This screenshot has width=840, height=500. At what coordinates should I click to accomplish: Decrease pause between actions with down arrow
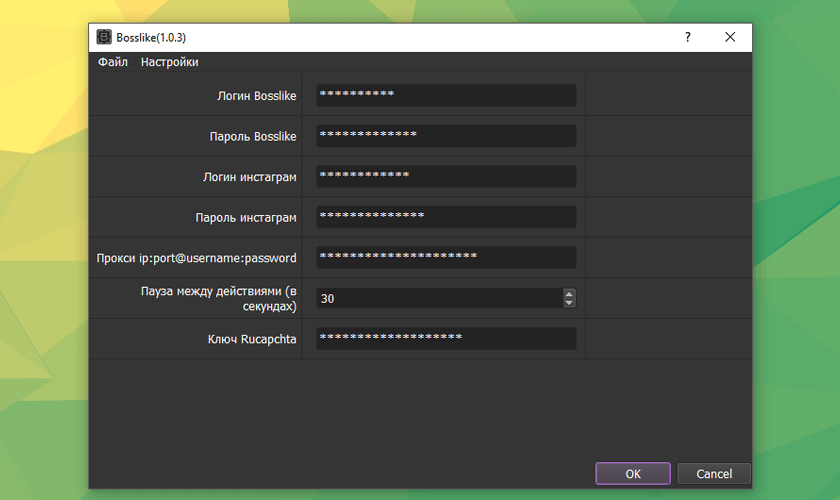coord(569,303)
